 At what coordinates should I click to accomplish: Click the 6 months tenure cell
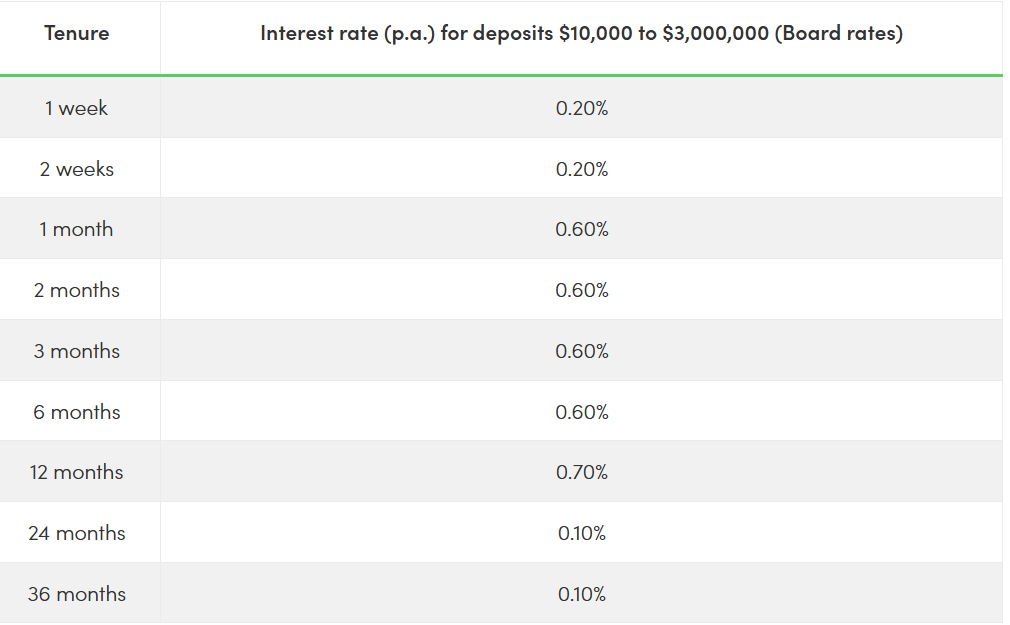tap(77, 412)
